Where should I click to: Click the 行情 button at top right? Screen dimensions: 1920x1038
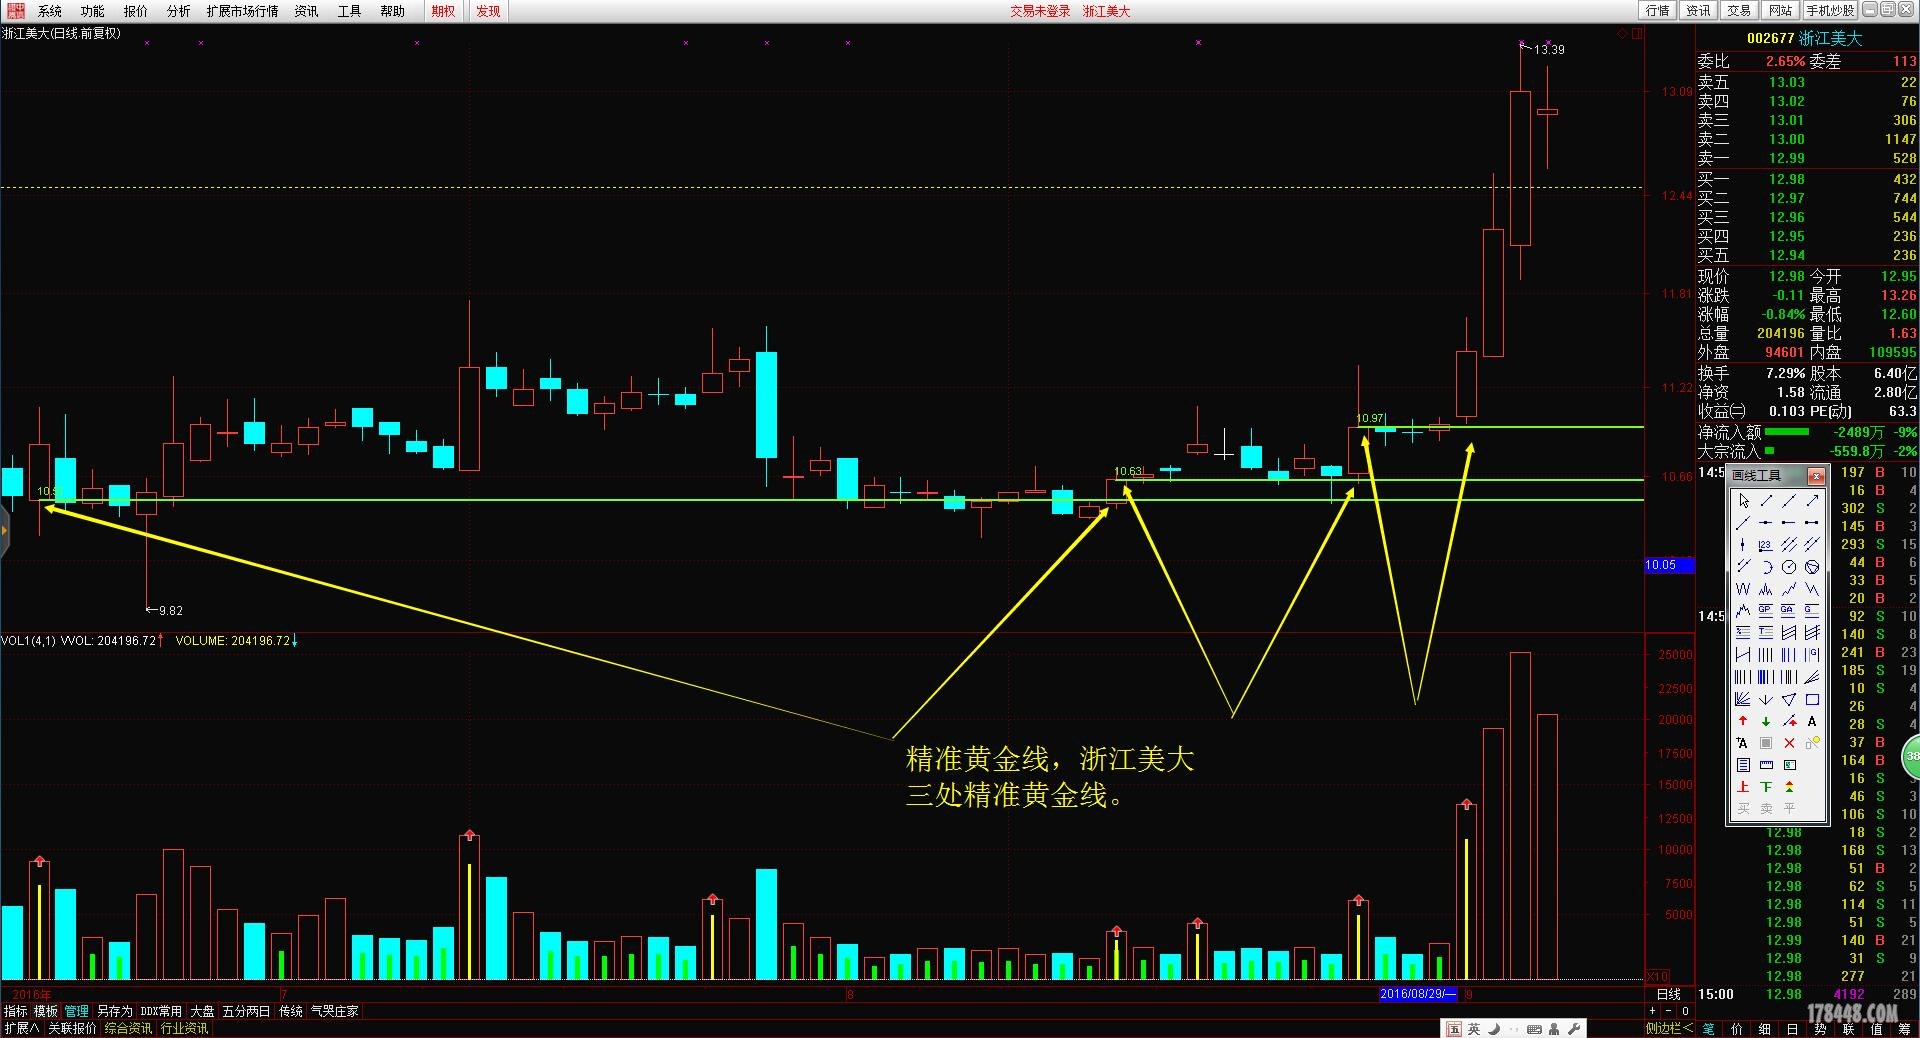pos(1658,10)
